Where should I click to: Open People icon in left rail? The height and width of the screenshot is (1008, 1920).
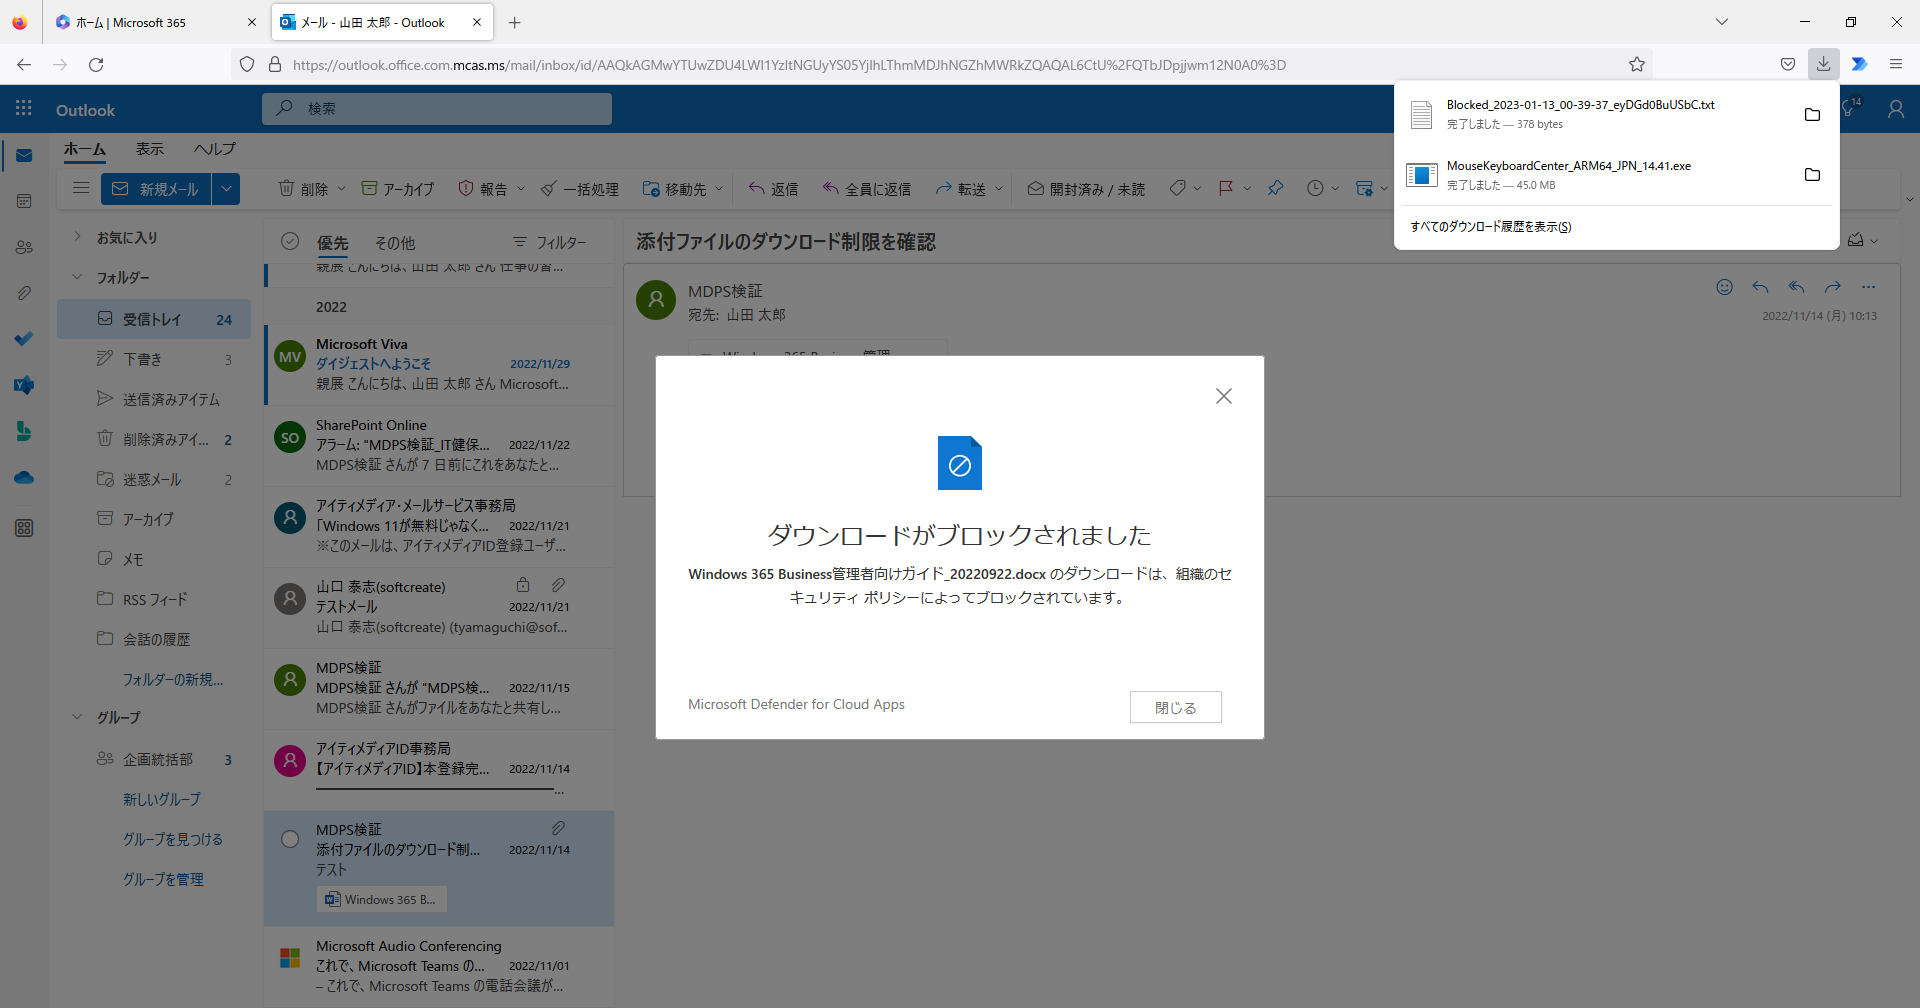[24, 247]
